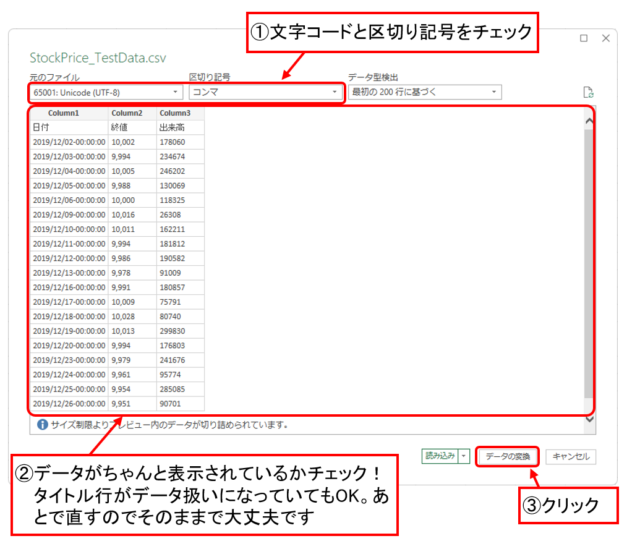Image resolution: width=640 pixels, height=541 pixels.
Task: Click the キャンセル button
Action: pos(571,456)
